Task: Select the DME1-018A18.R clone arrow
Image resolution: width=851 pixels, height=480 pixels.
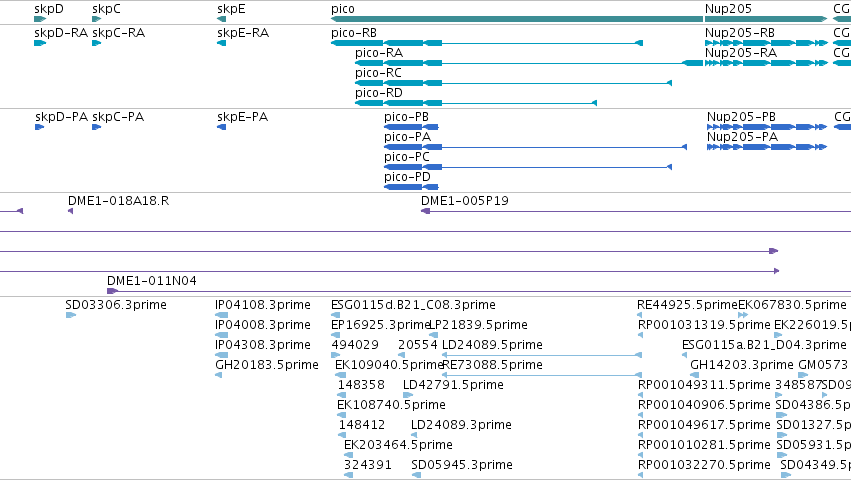Action: coord(71,211)
